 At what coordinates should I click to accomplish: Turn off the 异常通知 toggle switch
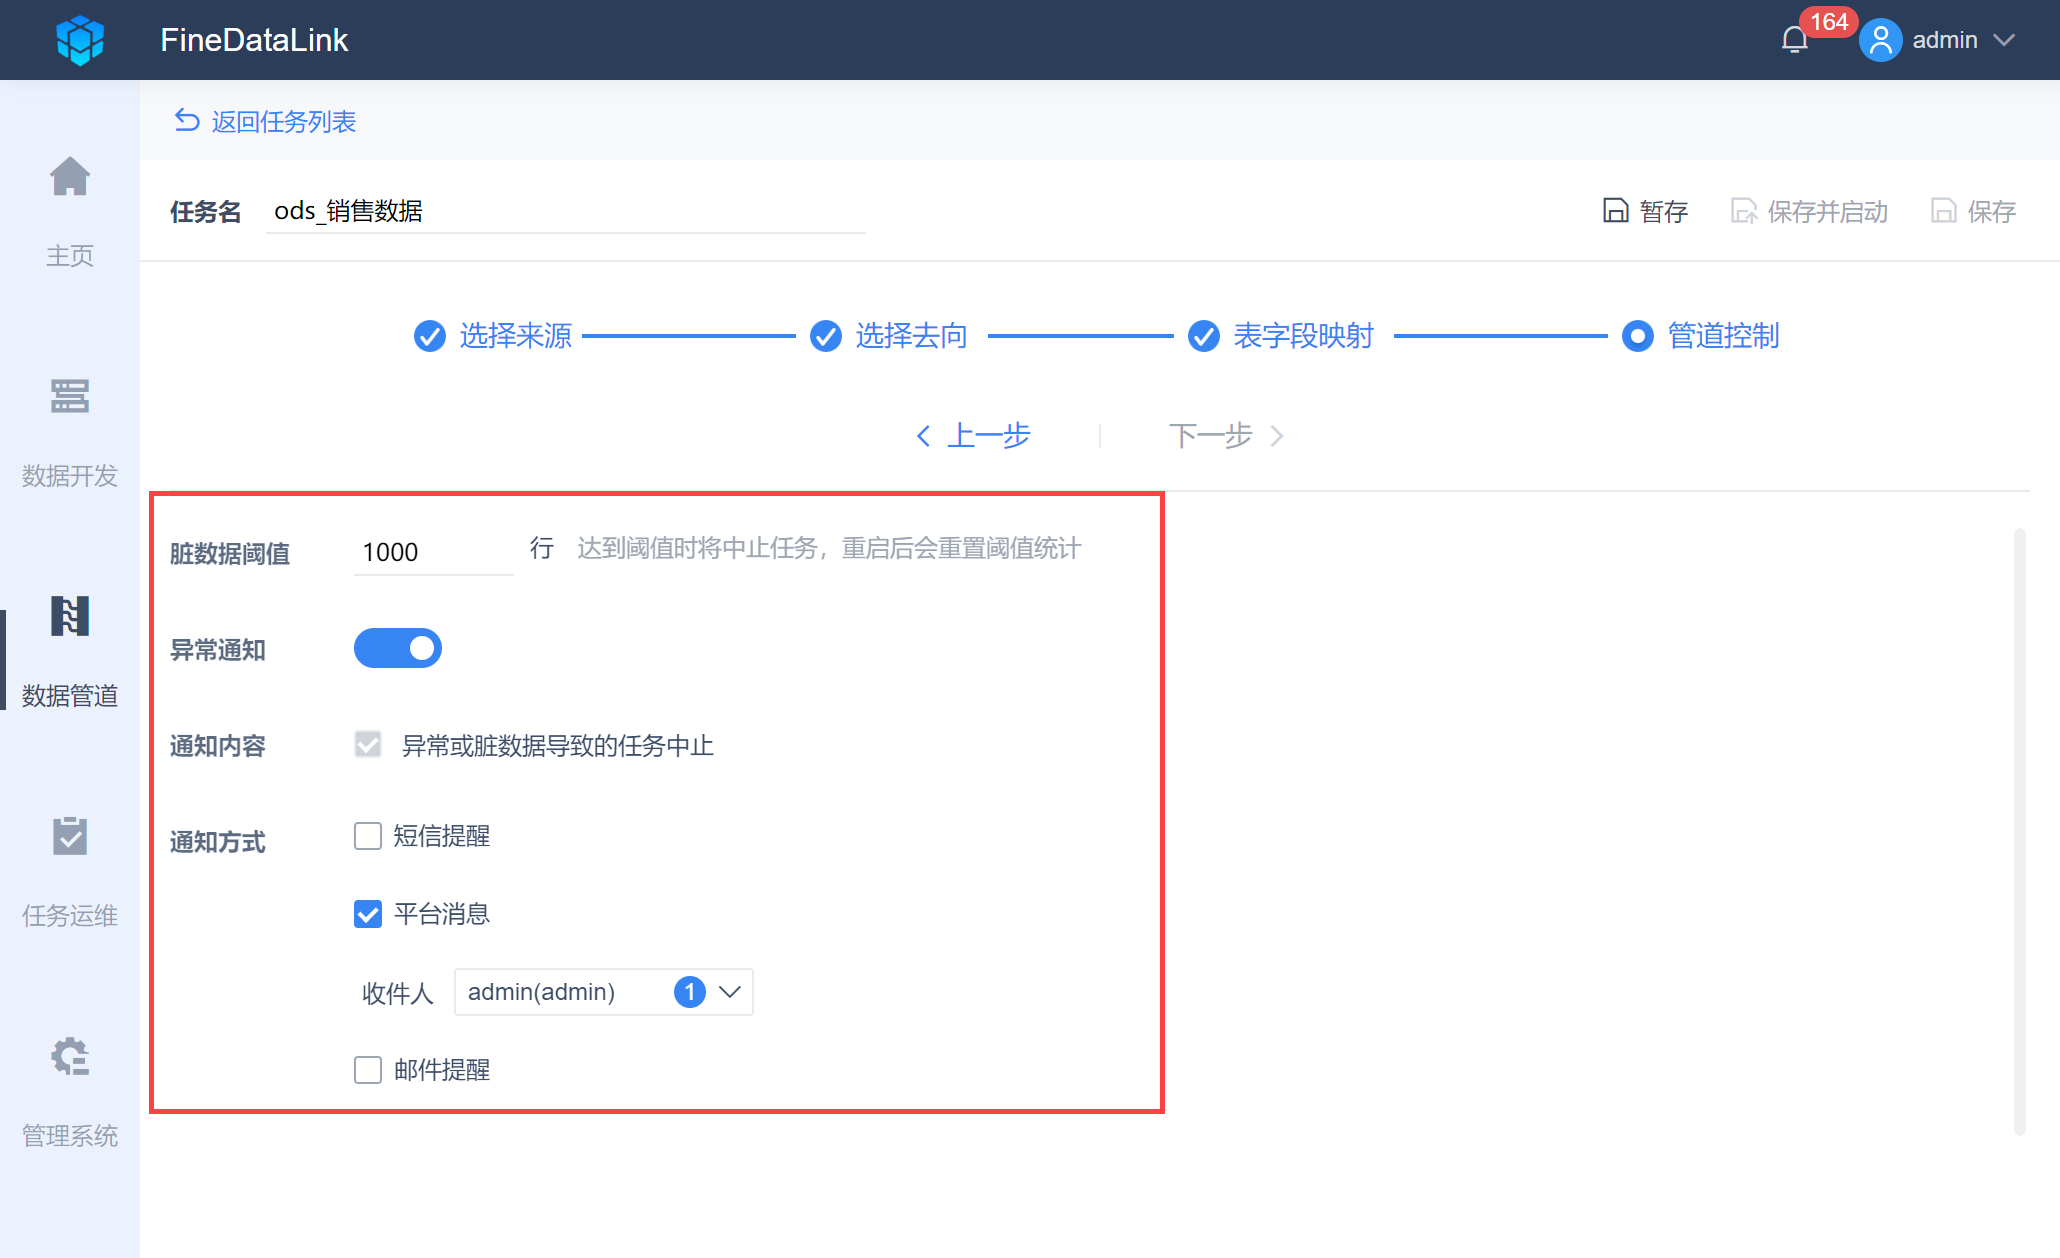(x=398, y=648)
